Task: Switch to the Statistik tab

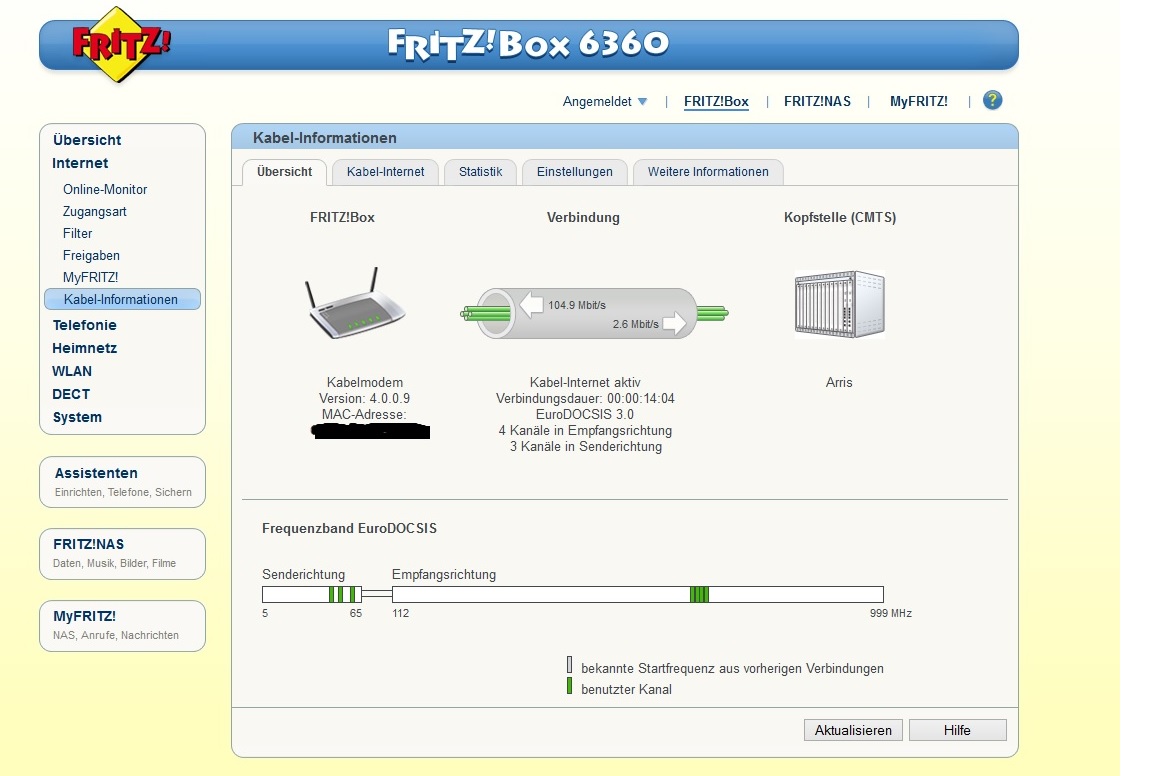Action: (x=480, y=172)
